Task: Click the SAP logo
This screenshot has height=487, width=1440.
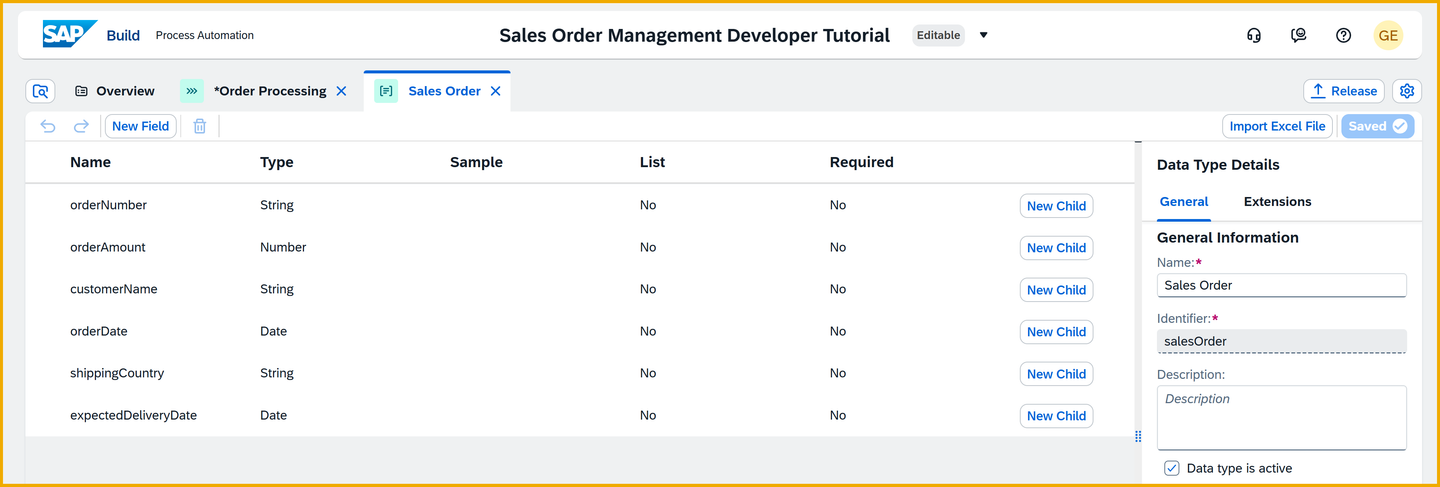Action: [x=69, y=34]
